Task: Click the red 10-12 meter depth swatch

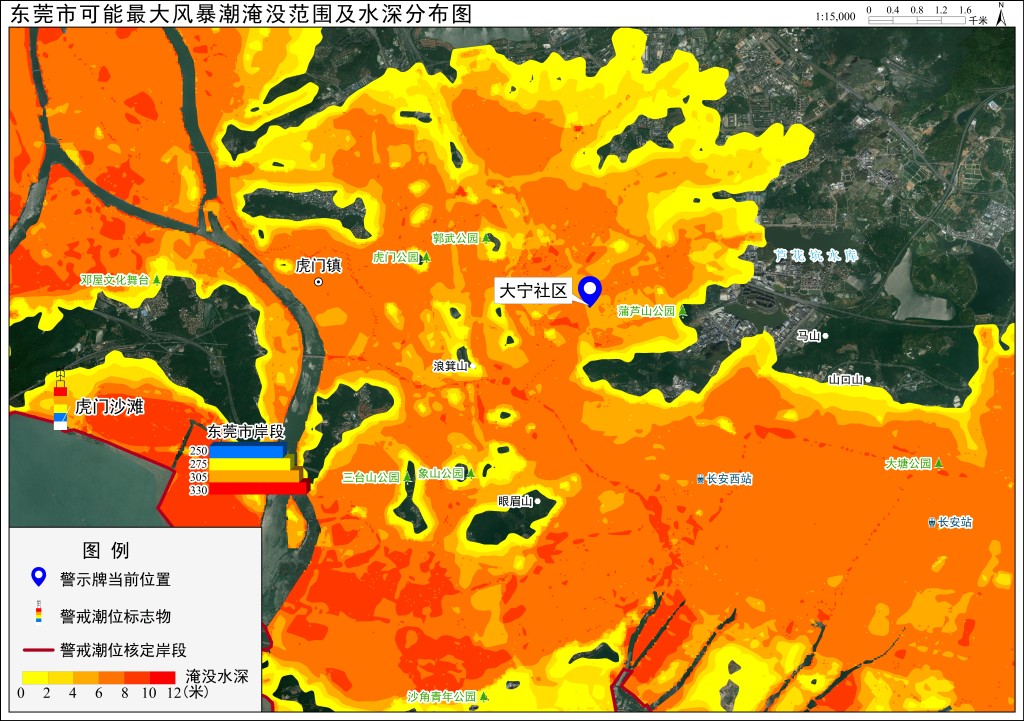Action: [x=163, y=677]
